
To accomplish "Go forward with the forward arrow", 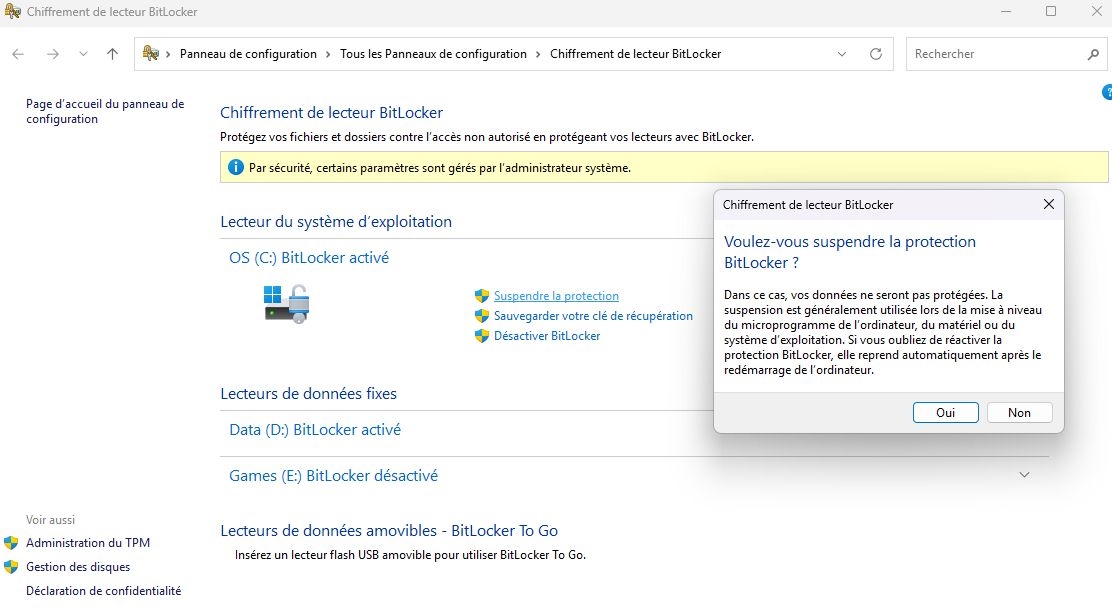I will [52, 54].
